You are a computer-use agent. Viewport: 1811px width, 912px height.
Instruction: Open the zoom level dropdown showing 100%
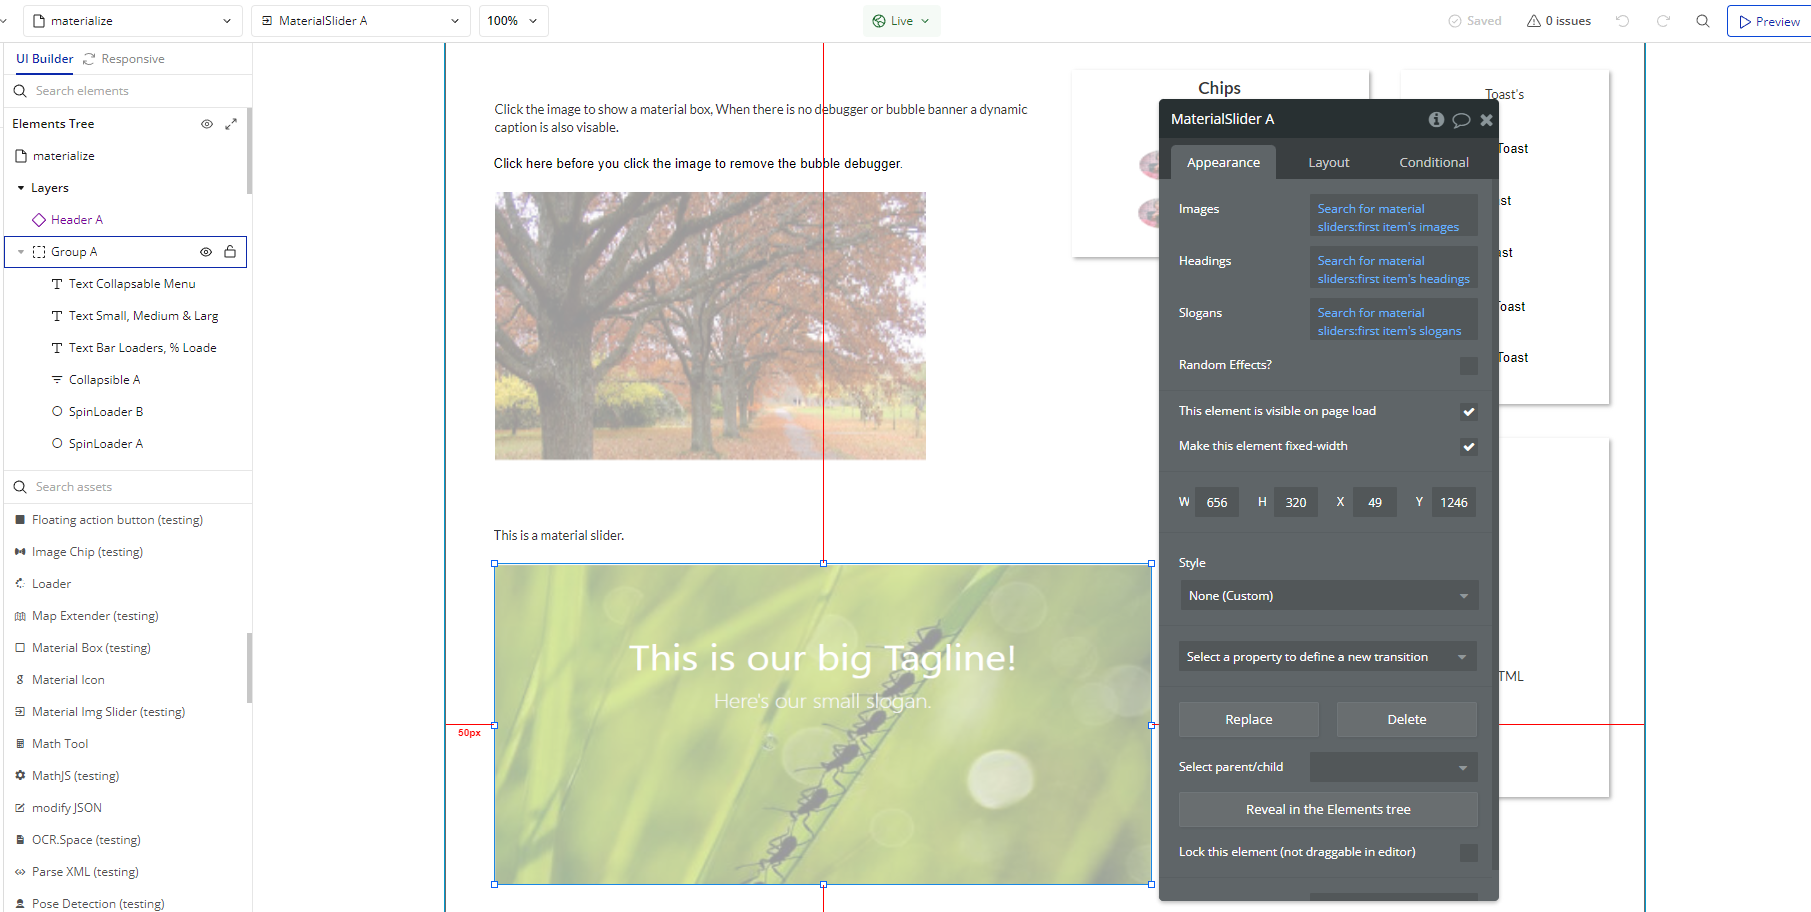tap(513, 20)
